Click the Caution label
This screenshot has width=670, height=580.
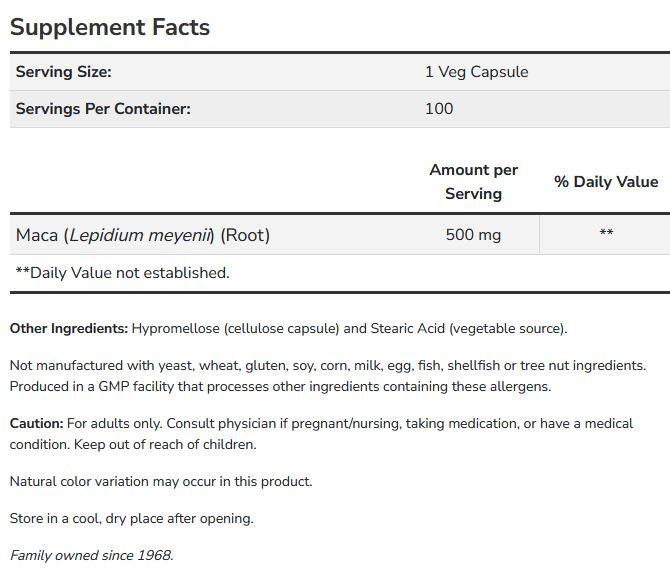point(36,424)
